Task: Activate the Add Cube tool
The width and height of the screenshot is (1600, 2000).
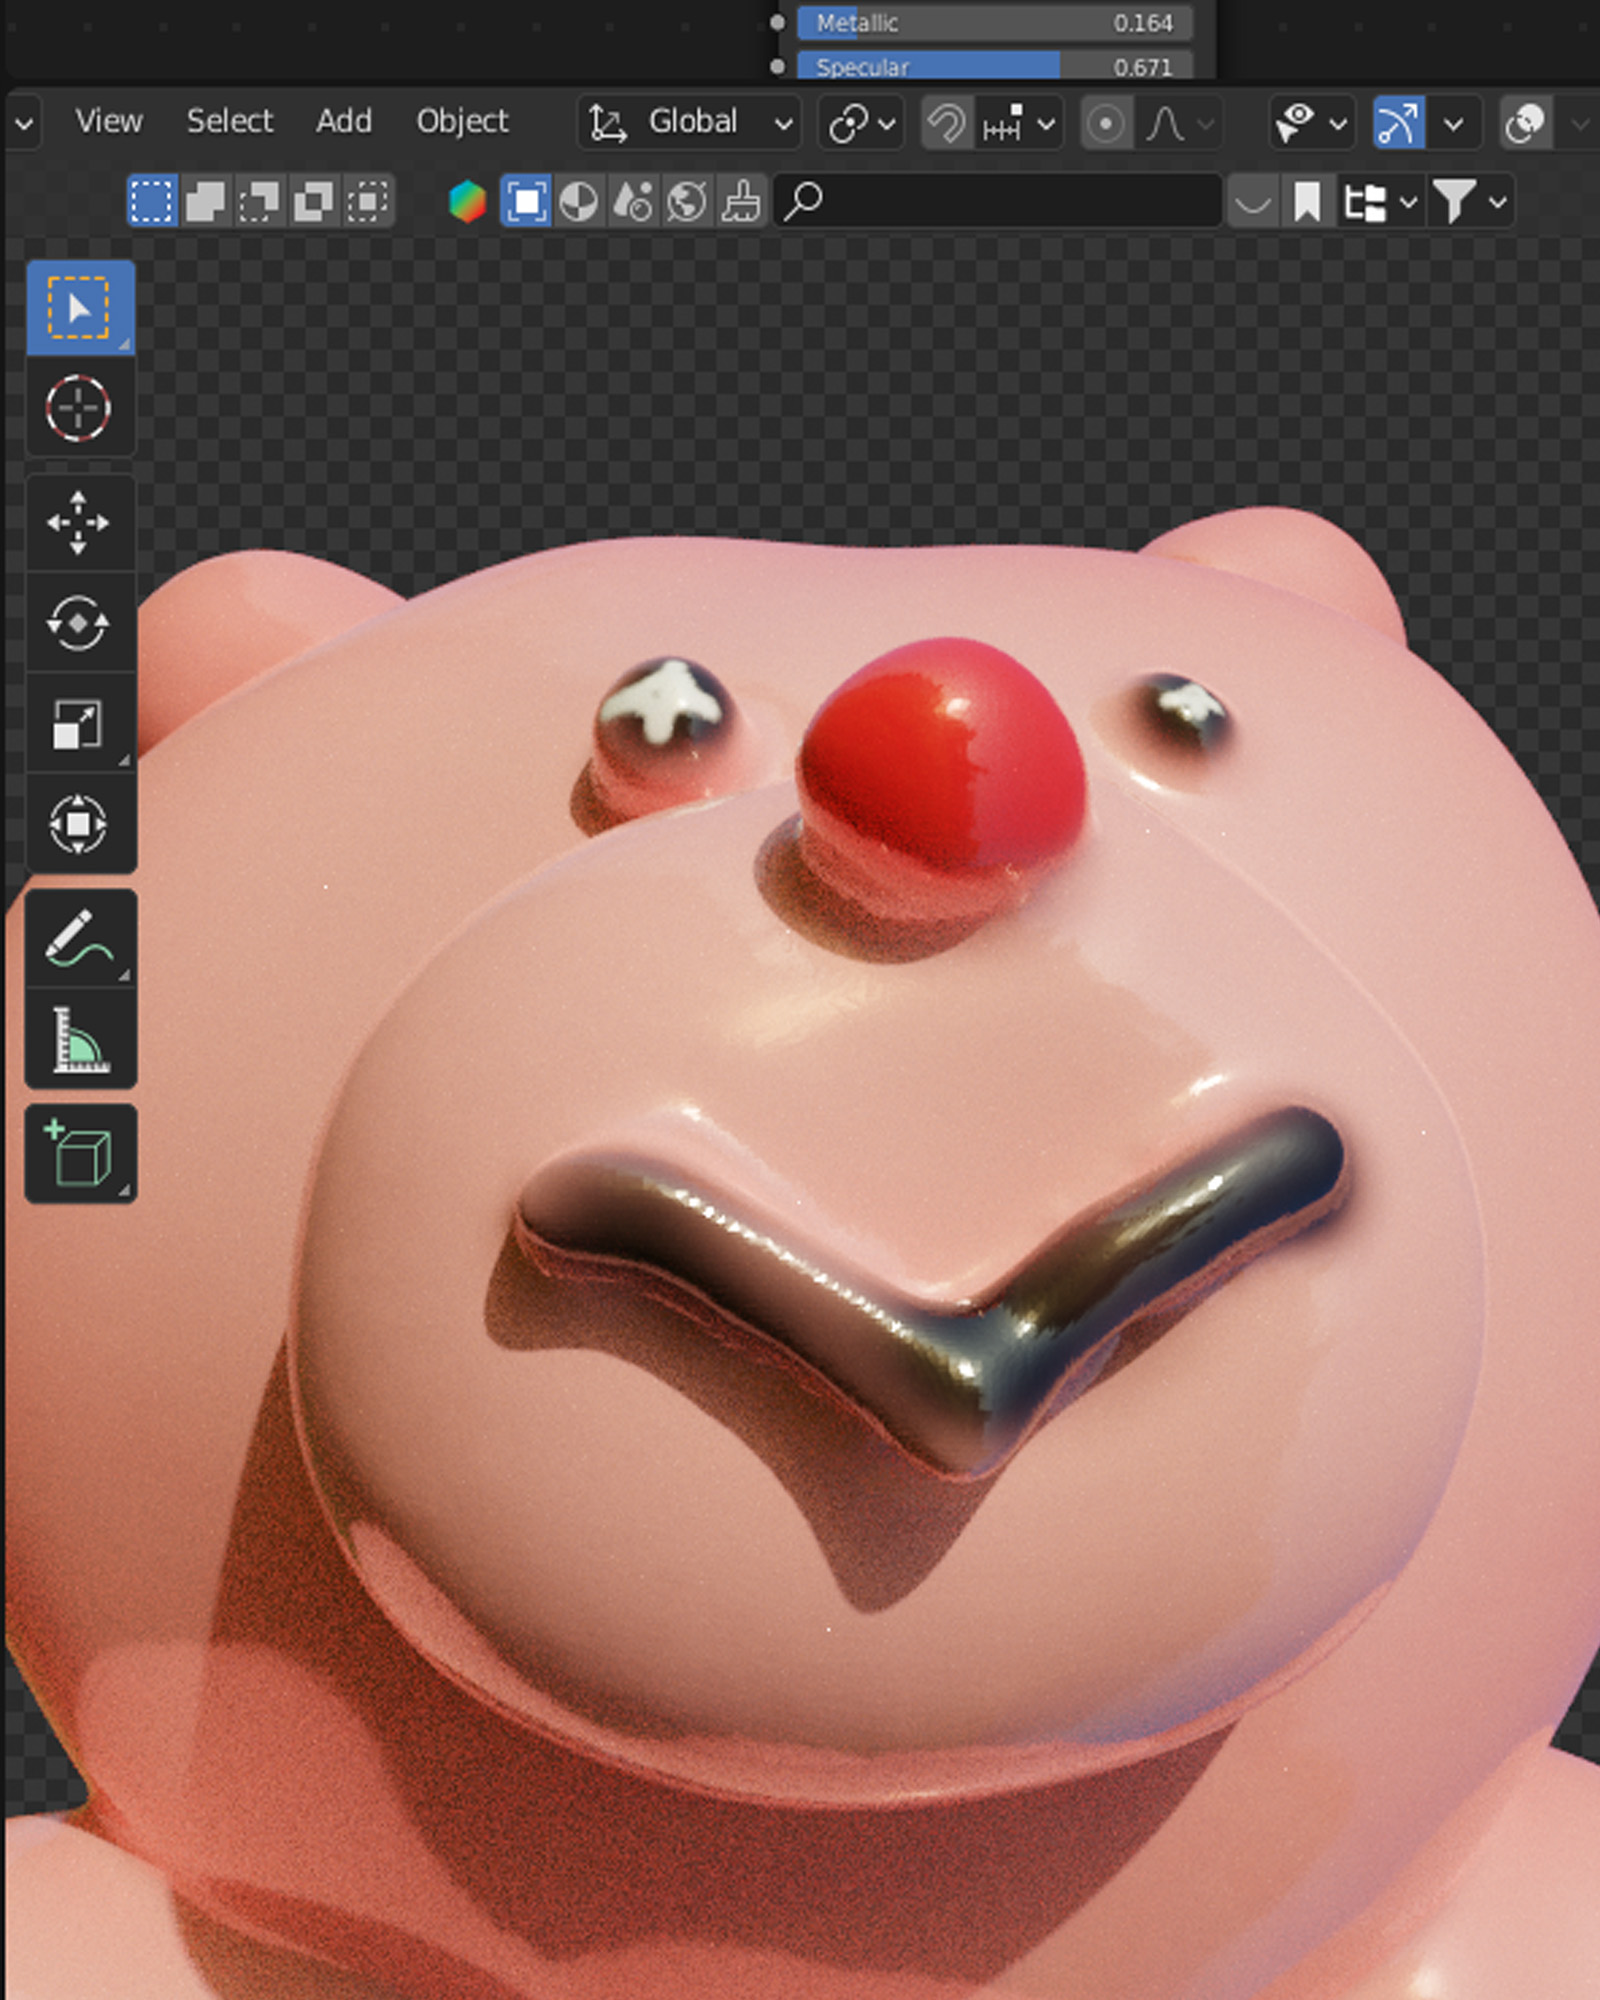Action: click(x=78, y=1154)
